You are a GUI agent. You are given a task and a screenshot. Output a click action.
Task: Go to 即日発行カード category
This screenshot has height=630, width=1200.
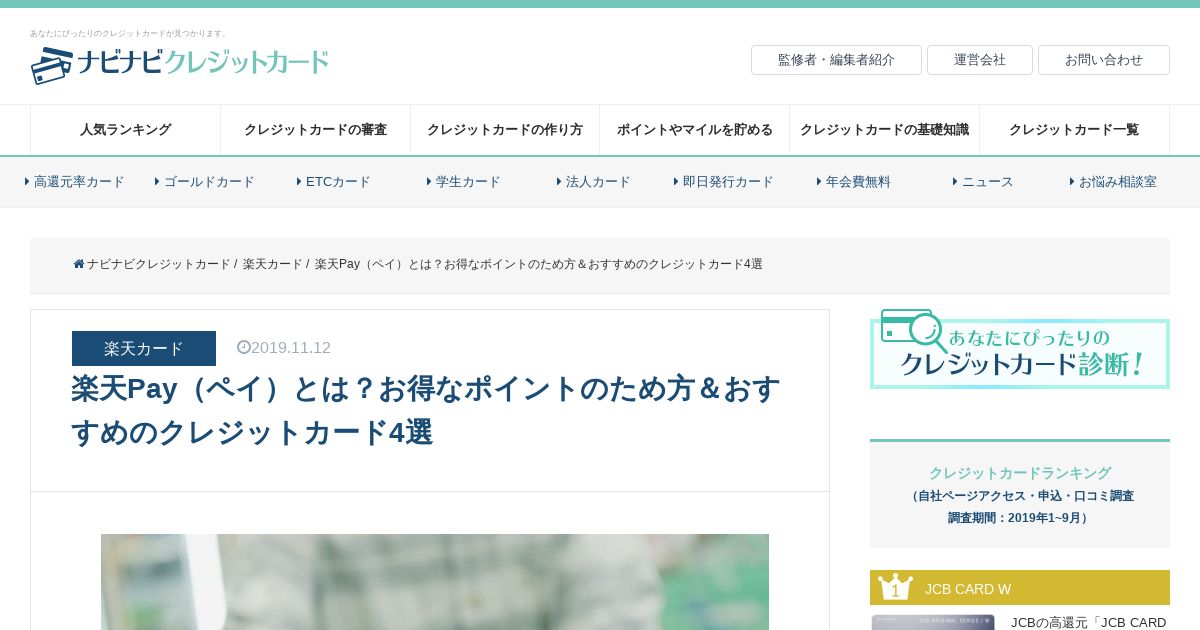pyautogui.click(x=724, y=182)
